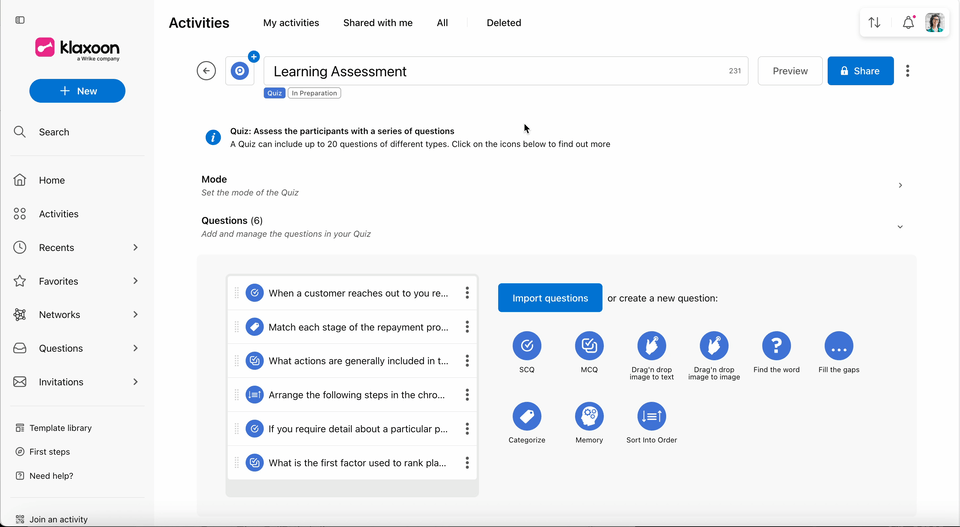This screenshot has height=527, width=960.
Task: Expand the Mode section chevron
Action: pyautogui.click(x=900, y=185)
